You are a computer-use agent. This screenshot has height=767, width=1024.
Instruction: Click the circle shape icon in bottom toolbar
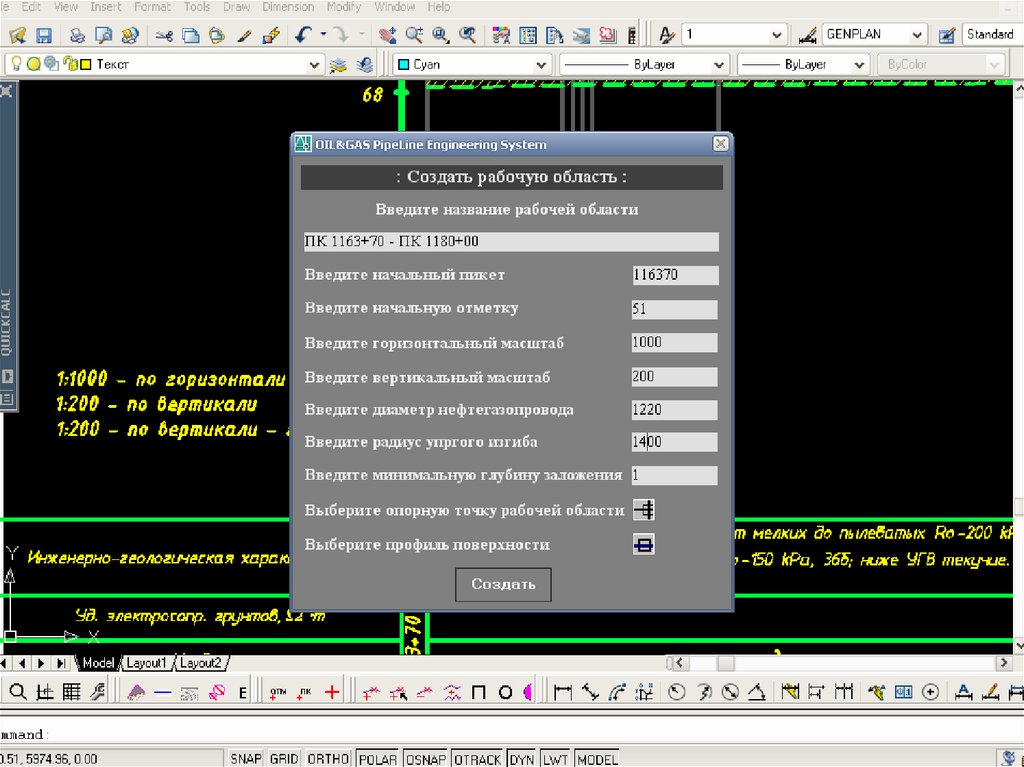pos(505,693)
